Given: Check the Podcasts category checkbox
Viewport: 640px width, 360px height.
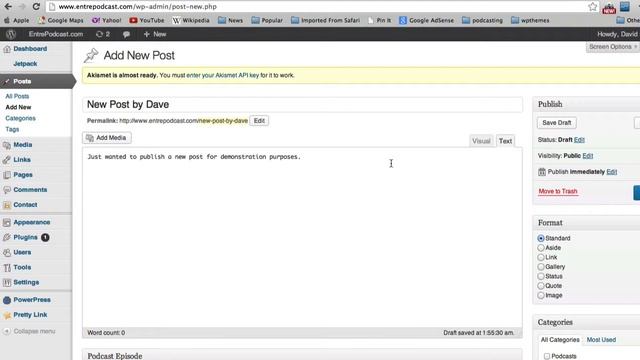Looking at the screenshot, I should (x=547, y=356).
